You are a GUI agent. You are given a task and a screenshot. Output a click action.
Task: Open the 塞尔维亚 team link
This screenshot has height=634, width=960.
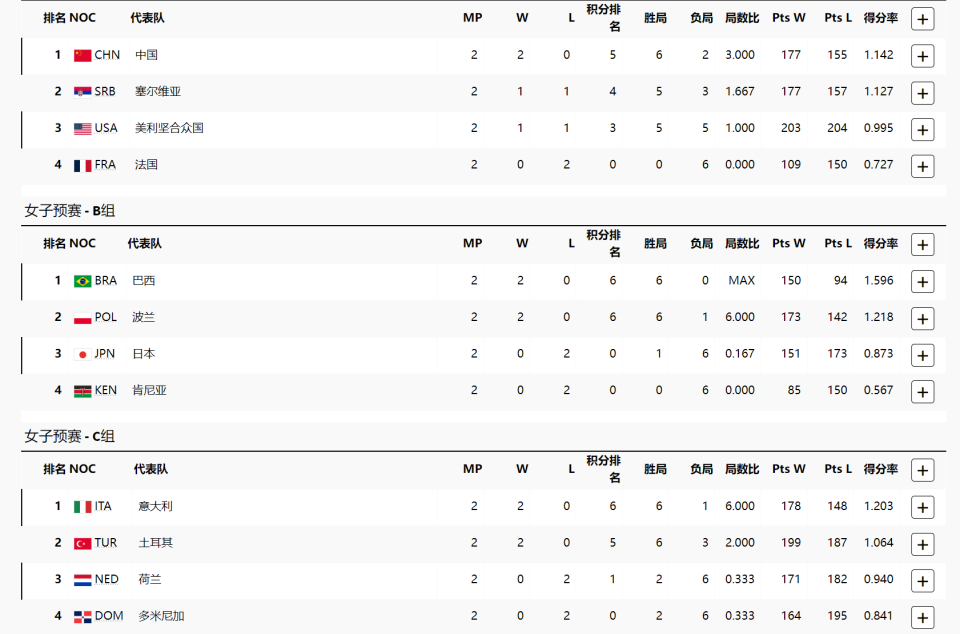point(158,92)
